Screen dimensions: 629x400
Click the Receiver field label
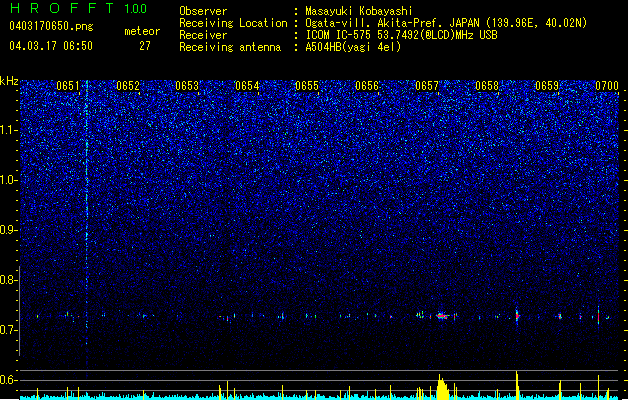tap(203, 35)
